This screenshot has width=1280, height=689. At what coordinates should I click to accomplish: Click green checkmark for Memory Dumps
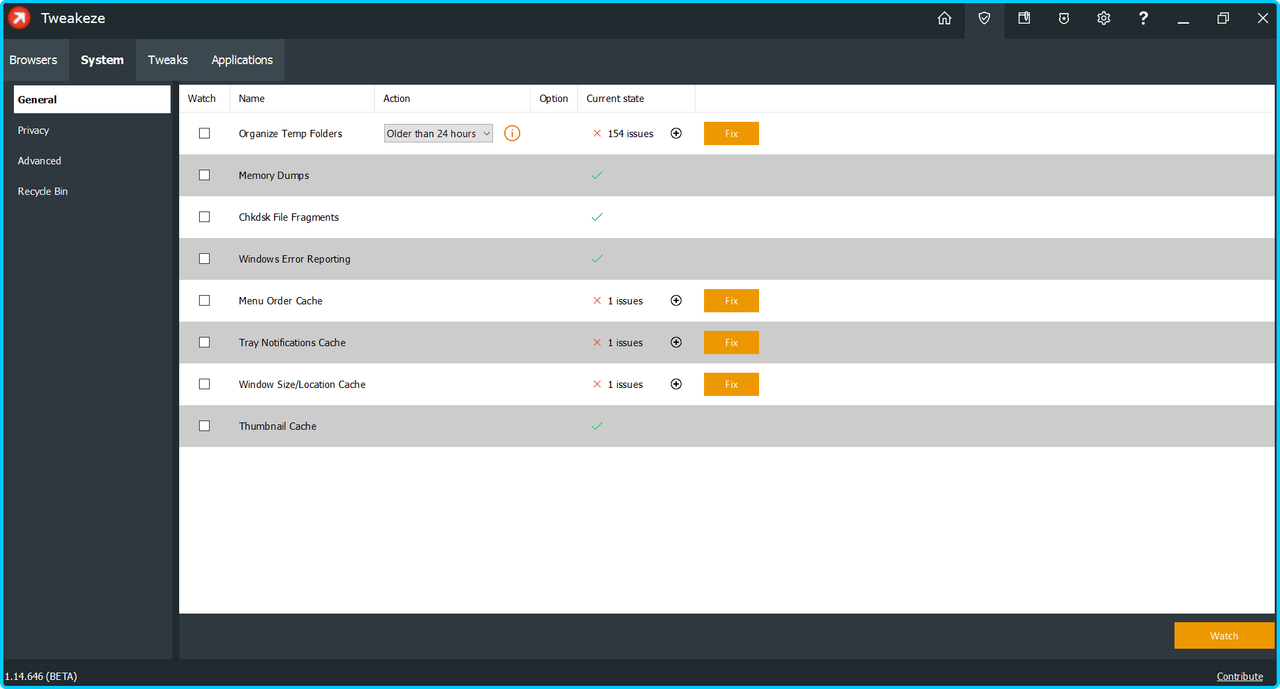pyautogui.click(x=597, y=175)
